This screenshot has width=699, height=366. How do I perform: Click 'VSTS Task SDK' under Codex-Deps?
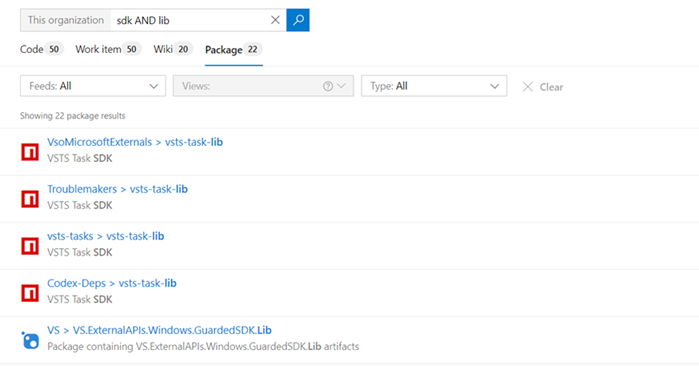(x=80, y=300)
